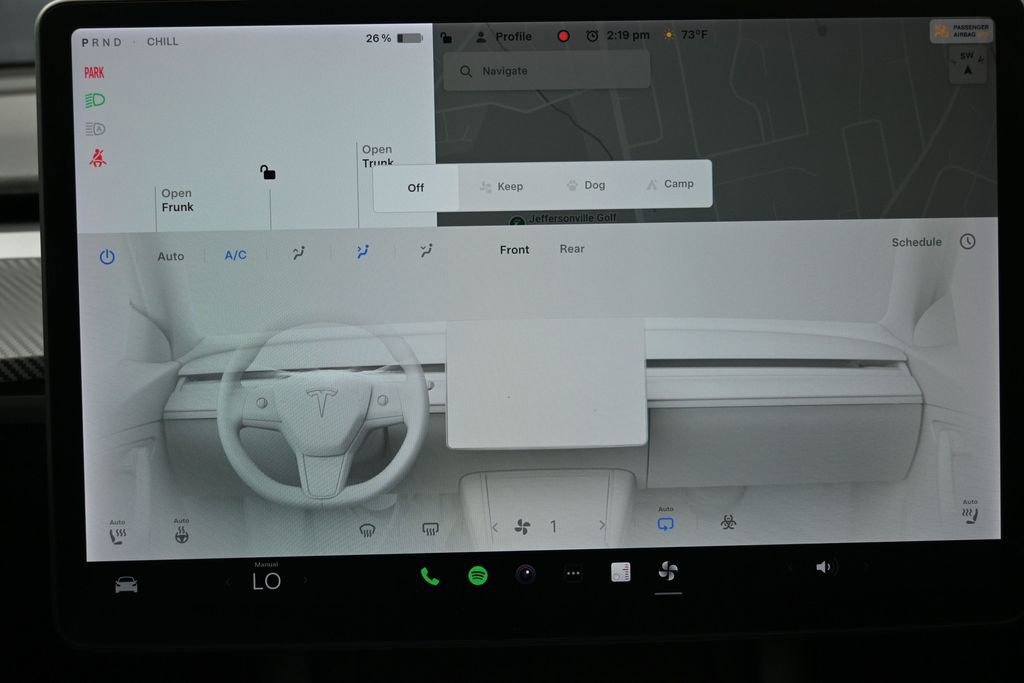Tap the fan speed icon

click(522, 526)
